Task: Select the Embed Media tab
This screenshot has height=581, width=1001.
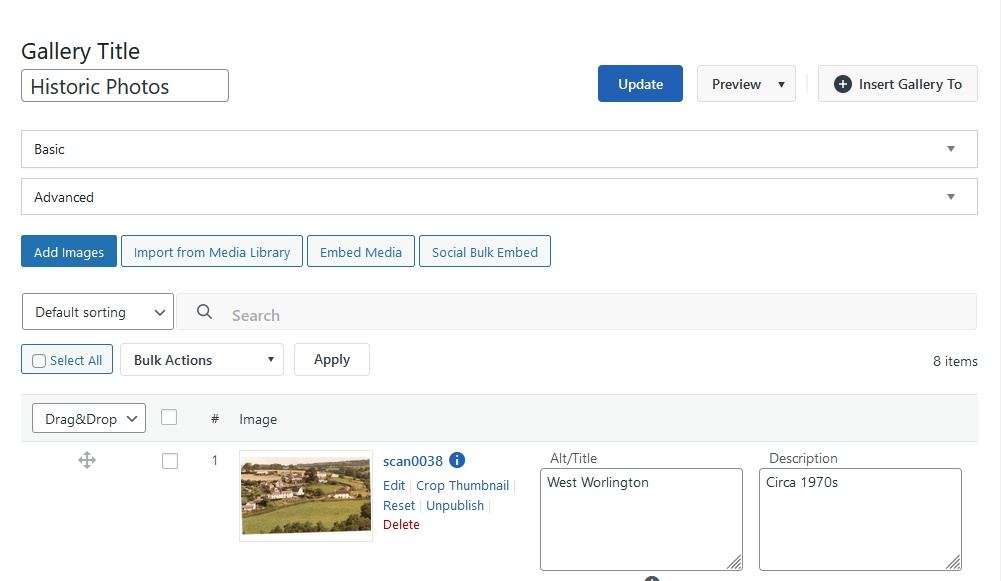Action: click(360, 251)
